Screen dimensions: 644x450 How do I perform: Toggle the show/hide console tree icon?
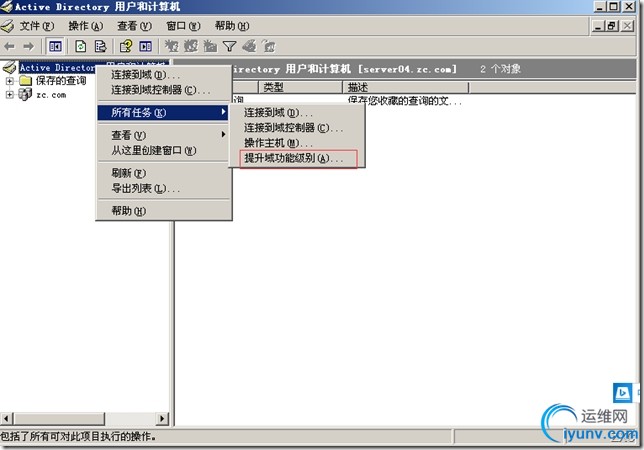pos(55,46)
